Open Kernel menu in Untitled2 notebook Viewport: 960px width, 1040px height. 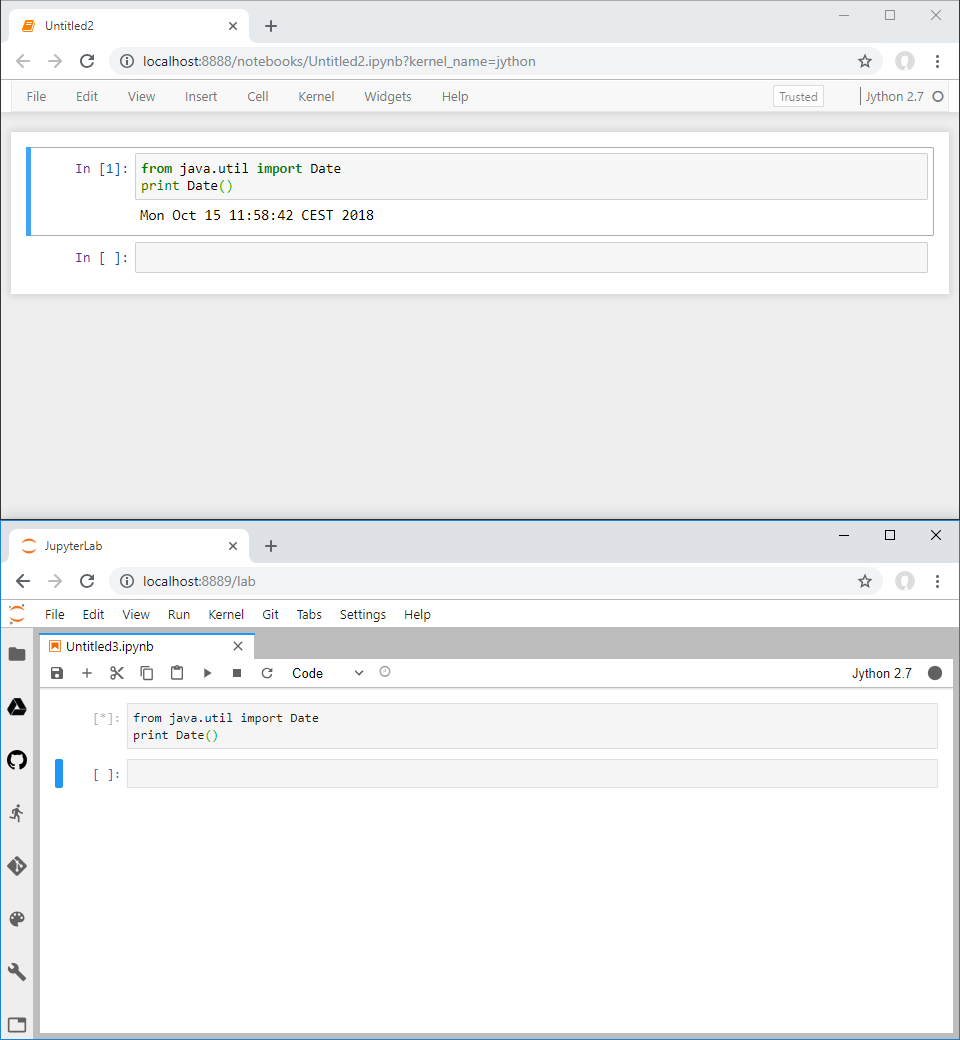[316, 97]
